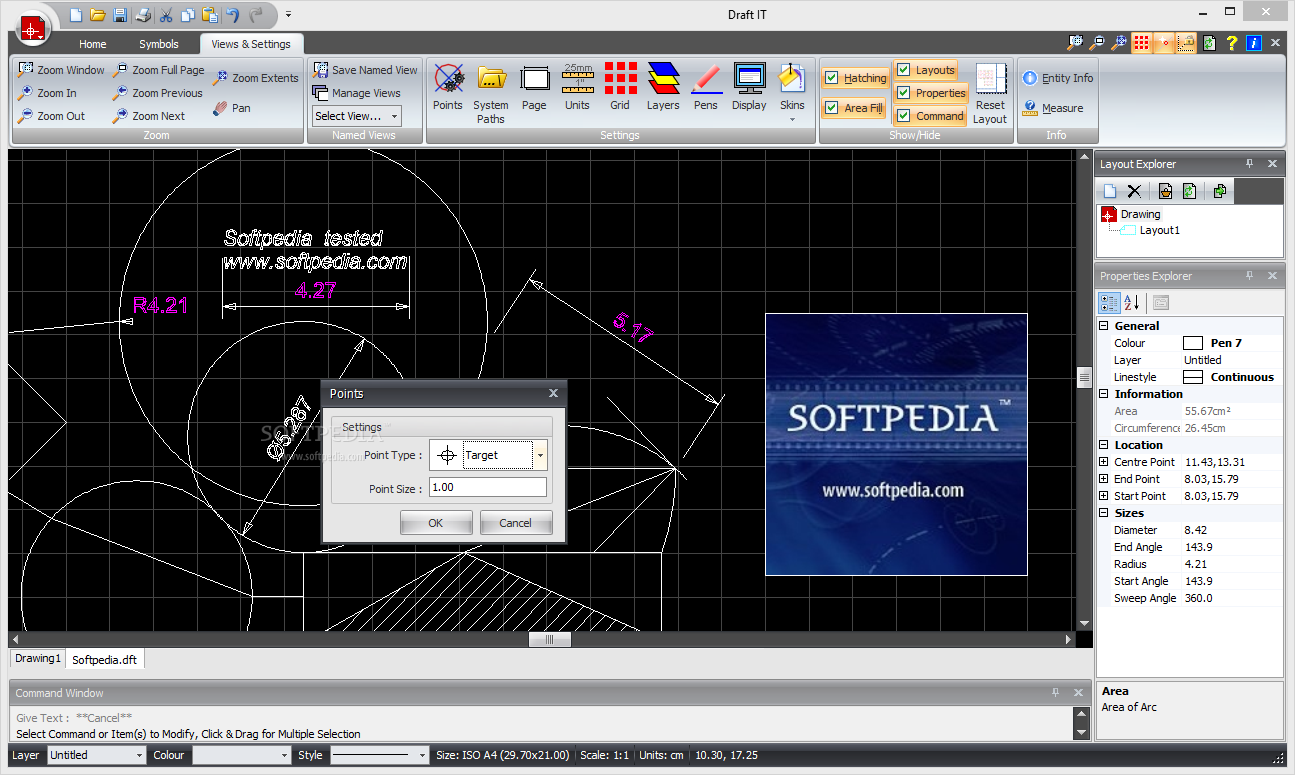Click the Open folder icon in quick access toolbar
This screenshot has height=775, width=1295.
[98, 15]
